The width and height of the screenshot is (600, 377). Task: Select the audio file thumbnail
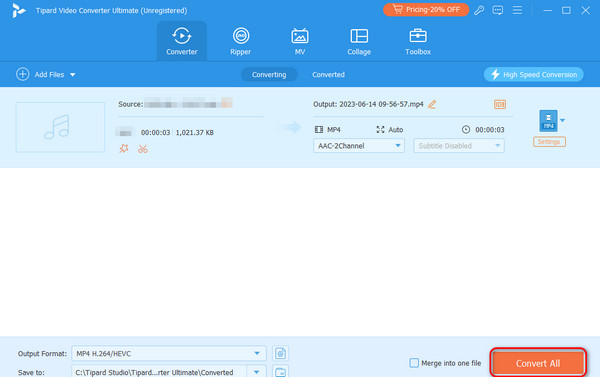coord(60,127)
